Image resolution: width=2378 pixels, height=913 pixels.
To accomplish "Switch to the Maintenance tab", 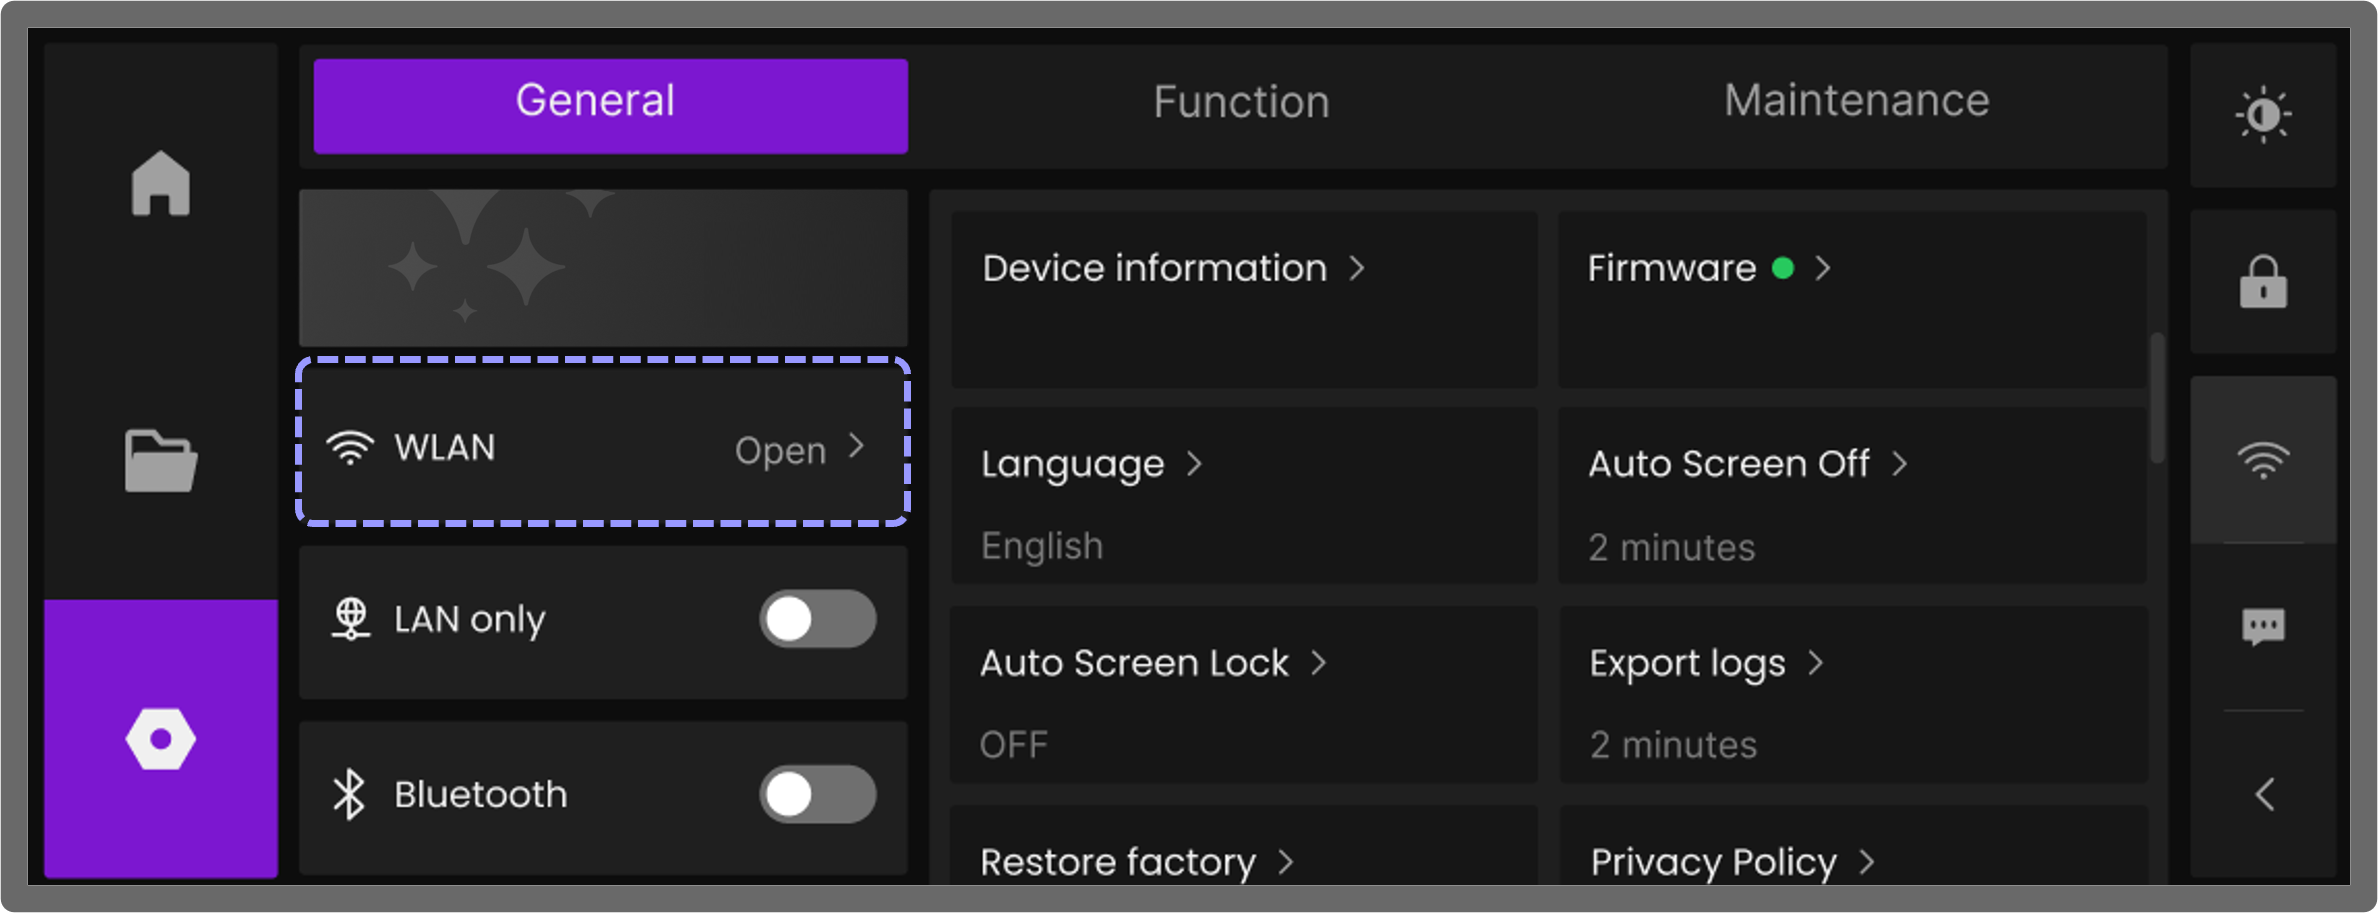I will [x=1856, y=101].
